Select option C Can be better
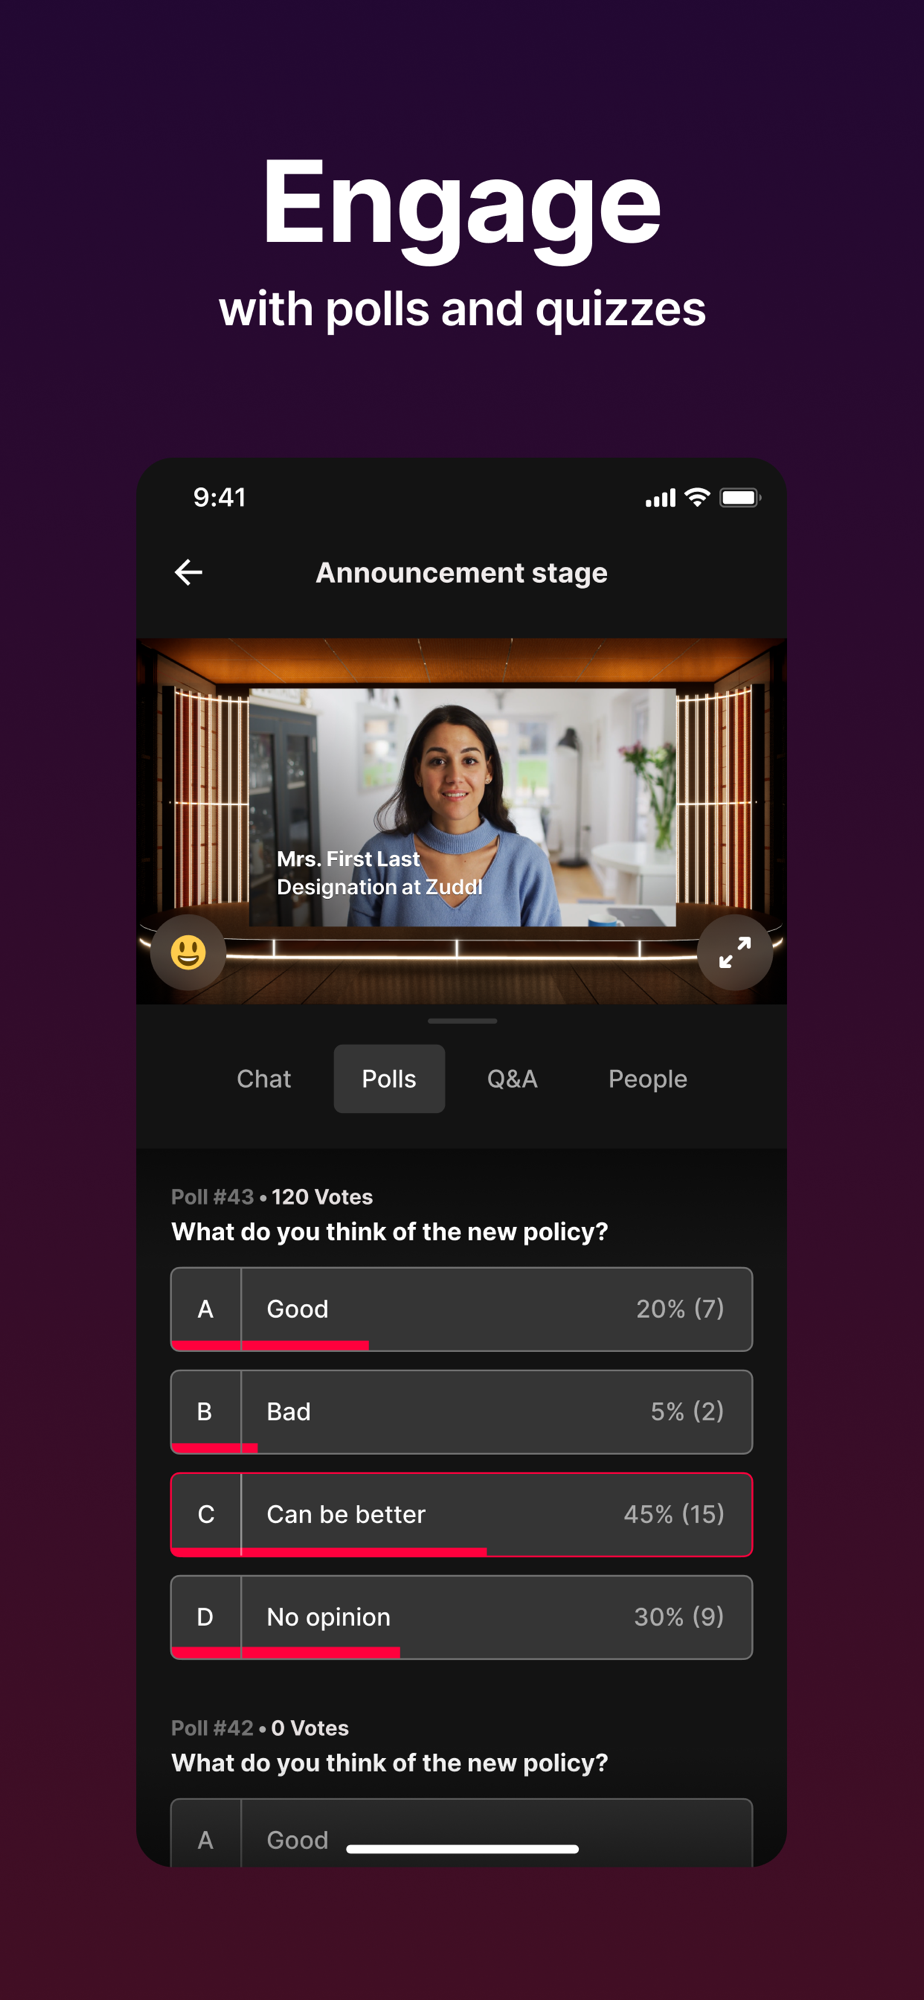The height and width of the screenshot is (2000, 924). pos(462,1514)
